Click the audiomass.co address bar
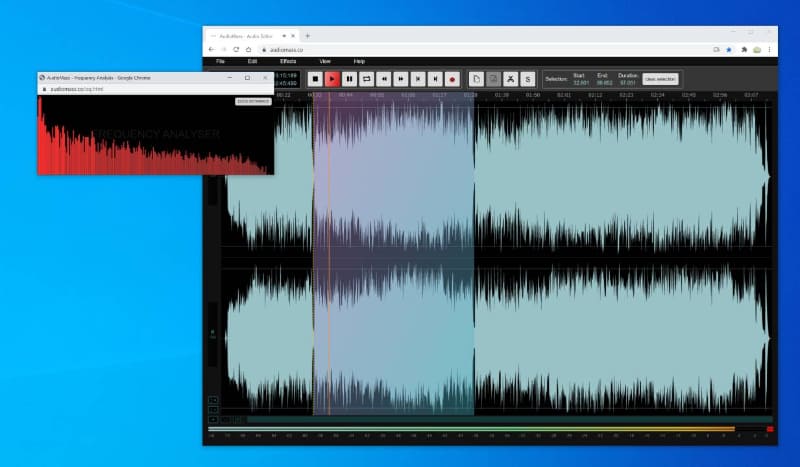 [485, 50]
